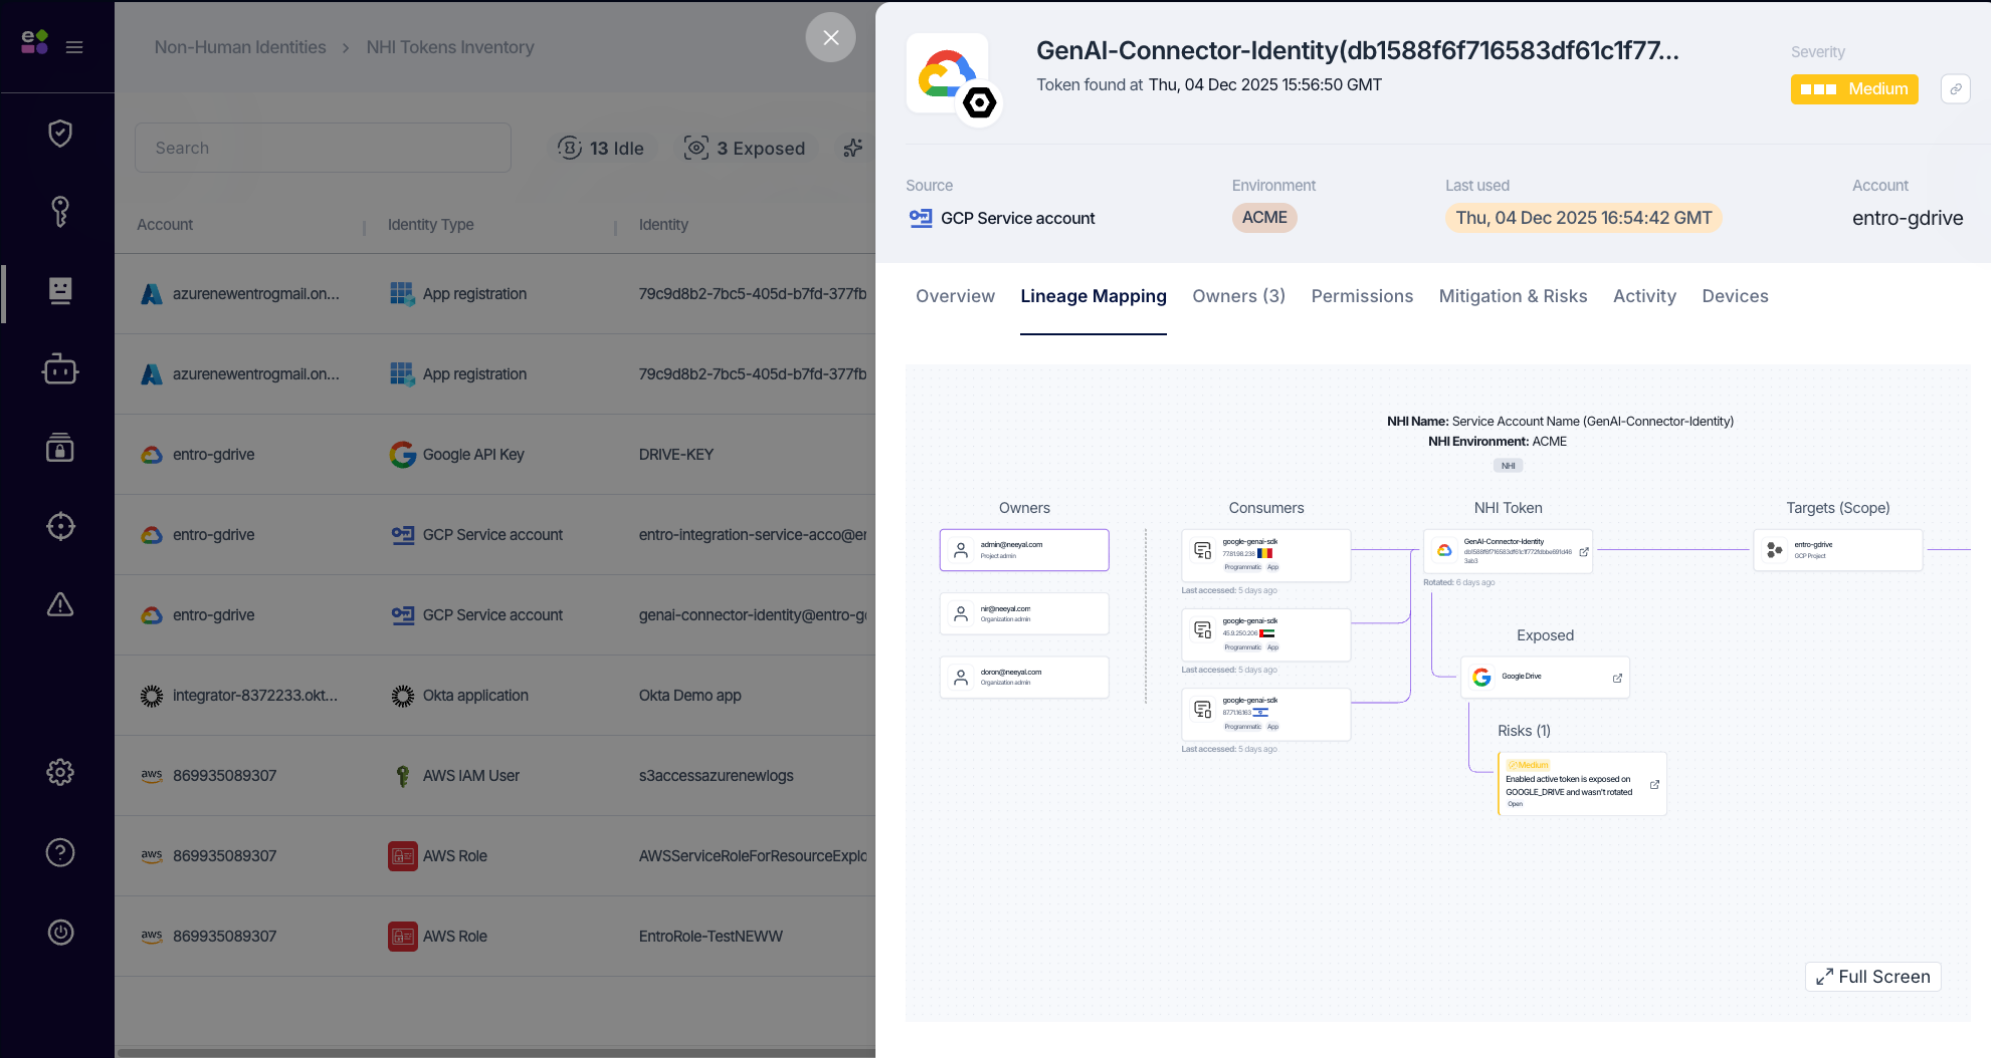This screenshot has height=1058, width=1991.
Task: Open the crosshair target sidebar icon
Action: (x=60, y=526)
